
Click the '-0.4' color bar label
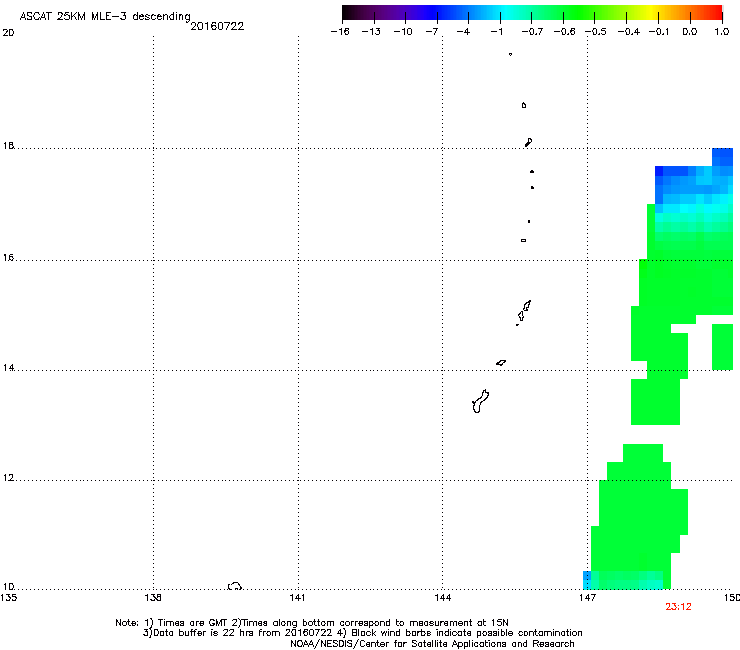629,32
